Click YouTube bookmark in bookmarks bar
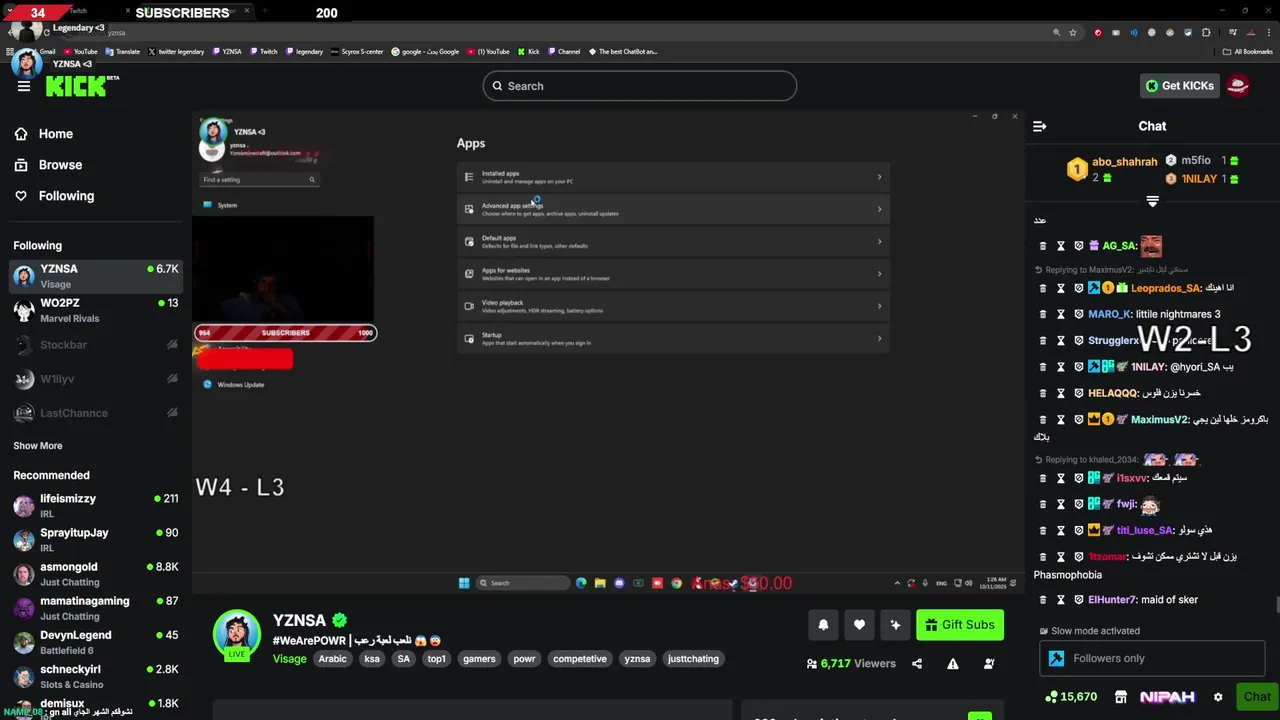The width and height of the screenshot is (1280, 720). tap(80, 51)
